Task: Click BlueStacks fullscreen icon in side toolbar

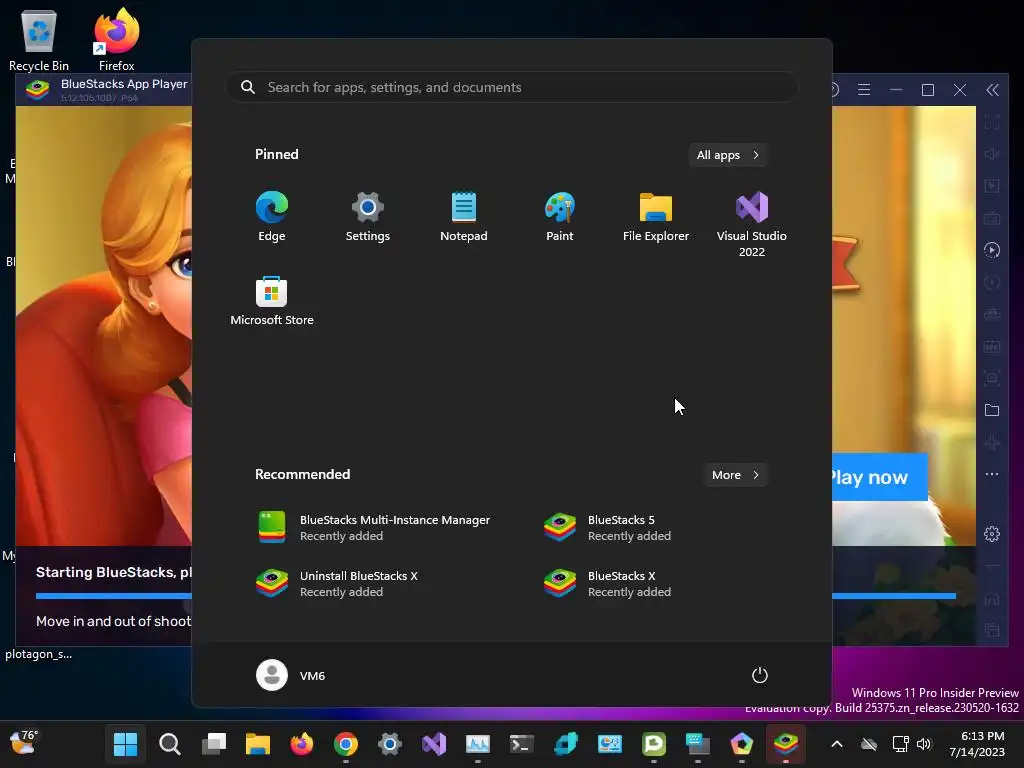Action: (992, 121)
